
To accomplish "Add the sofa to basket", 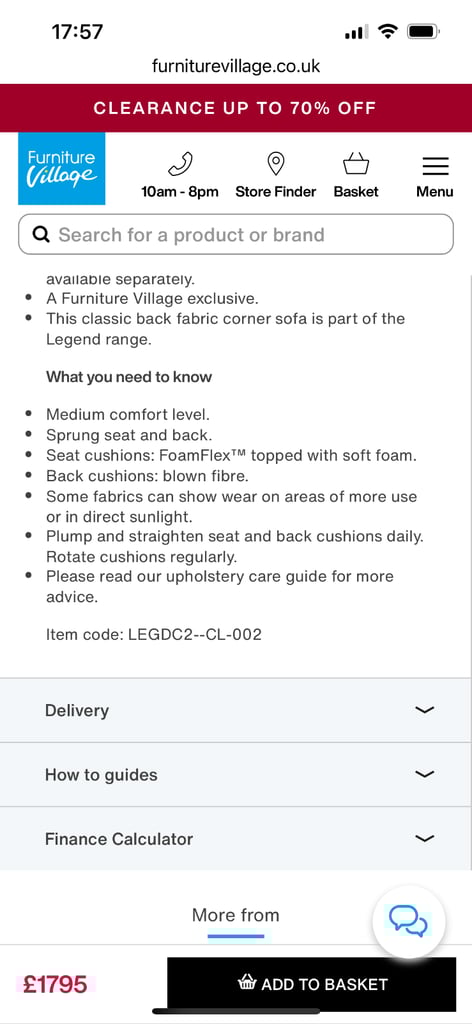I will [x=311, y=984].
